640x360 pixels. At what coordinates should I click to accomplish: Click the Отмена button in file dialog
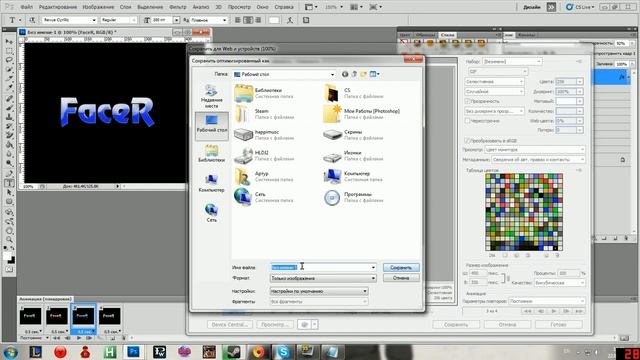click(401, 278)
